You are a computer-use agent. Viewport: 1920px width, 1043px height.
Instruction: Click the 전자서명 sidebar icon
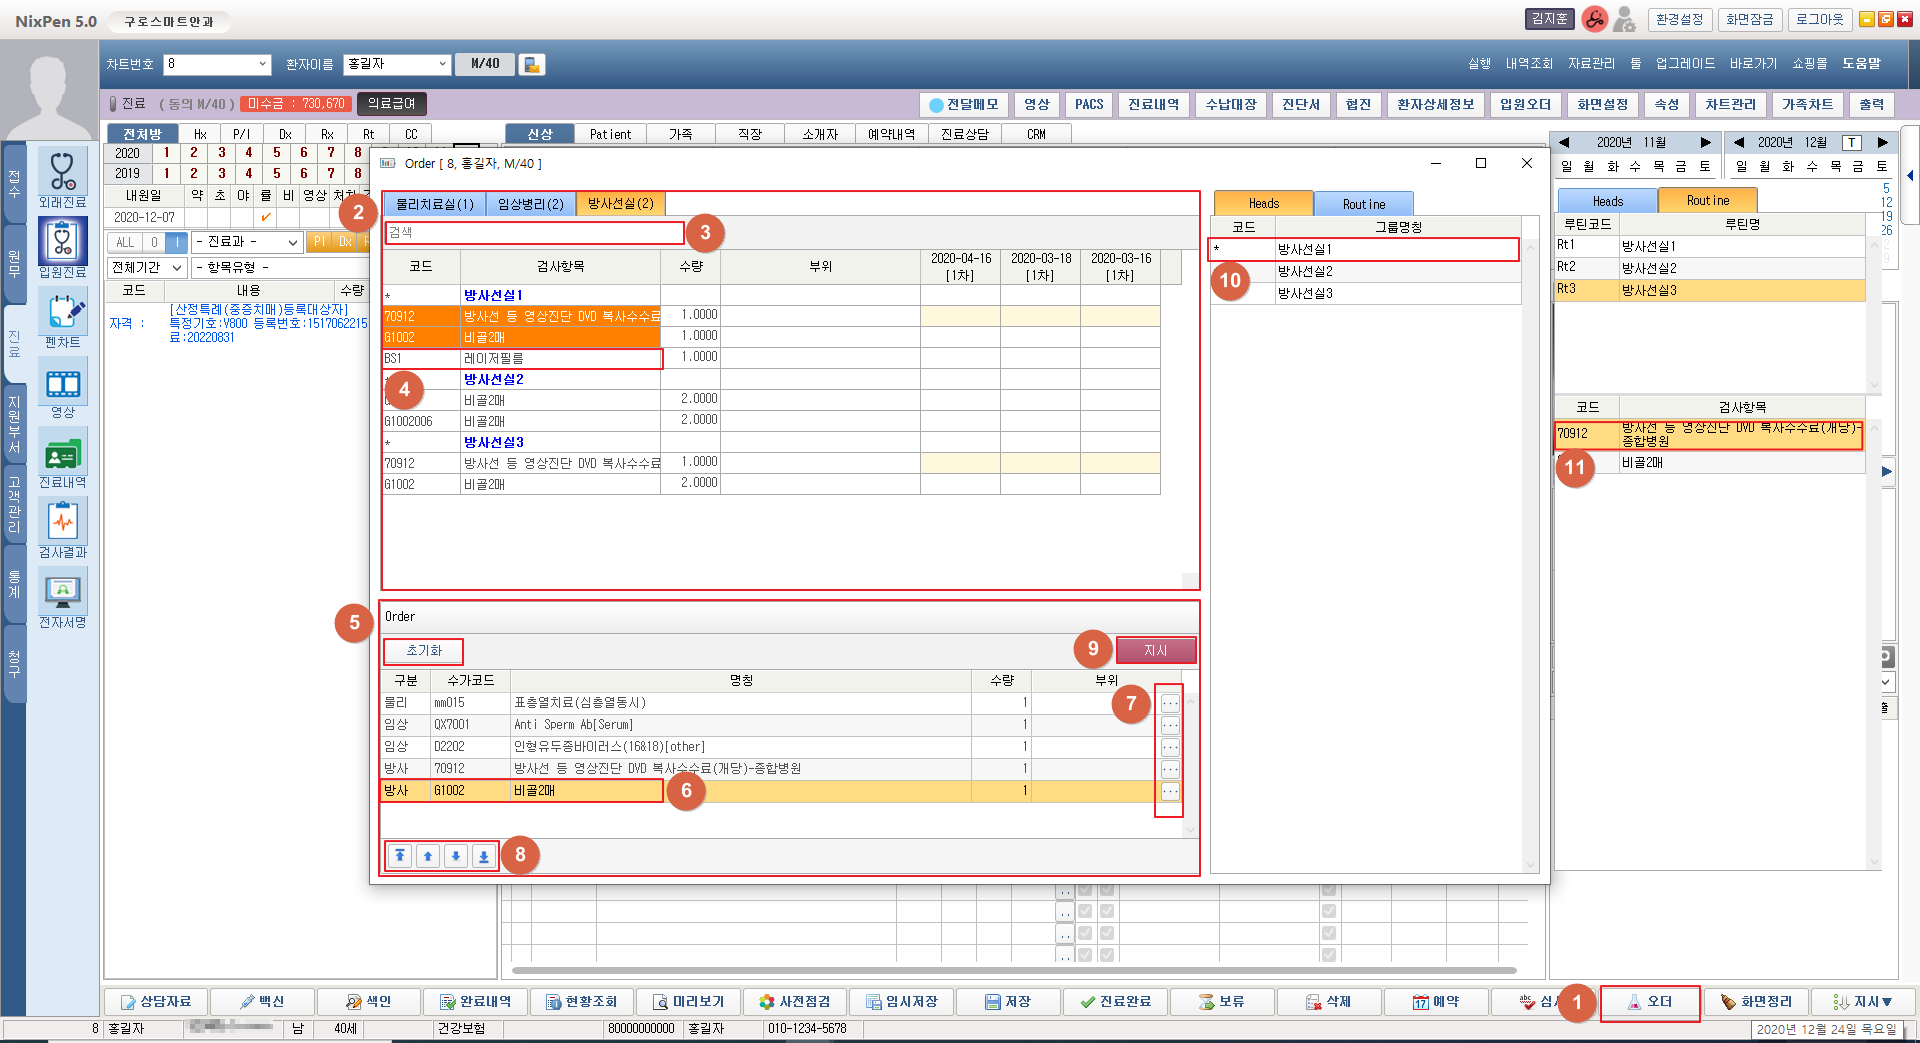point(62,592)
